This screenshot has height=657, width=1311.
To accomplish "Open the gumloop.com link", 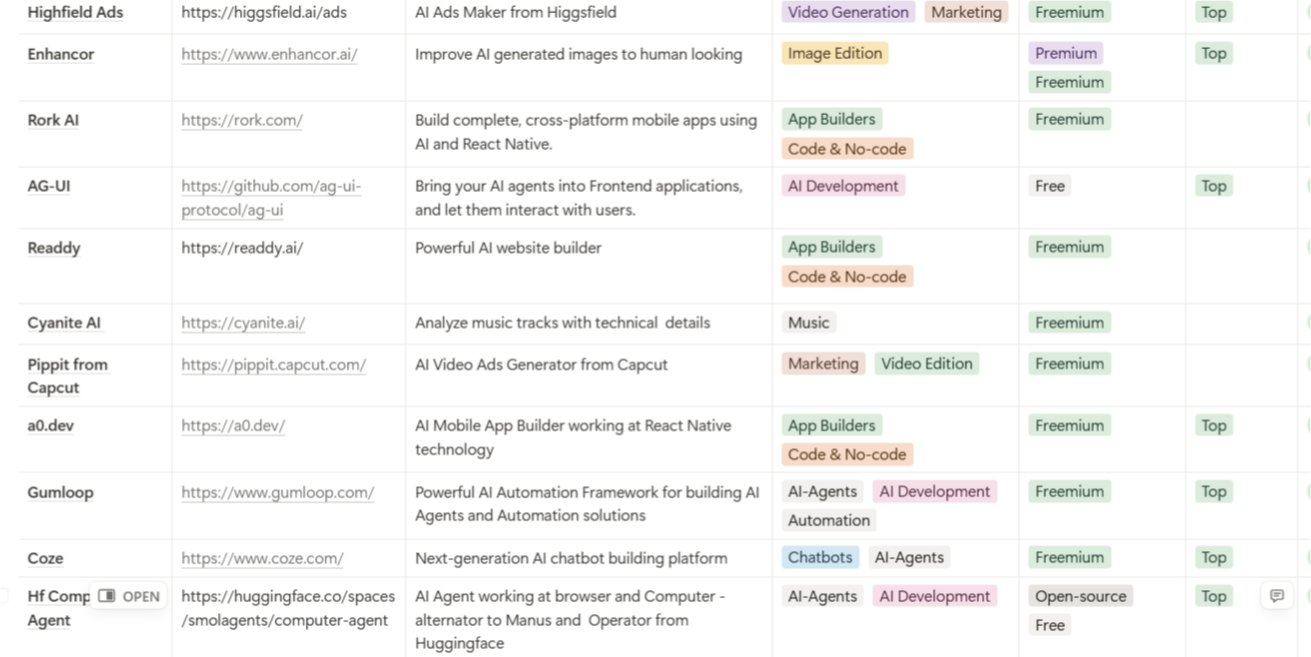I will pos(278,493).
